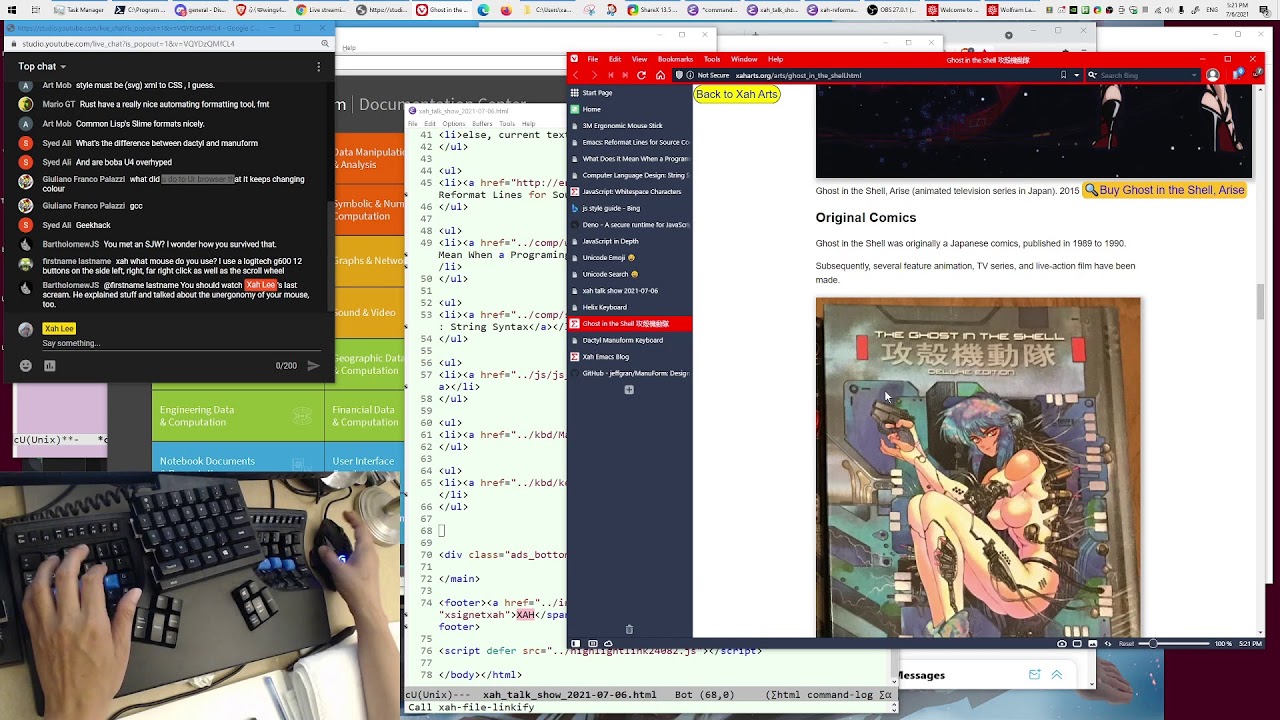
Task: Click sync cloud icon in Vivaldi status bar
Action: coord(608,643)
